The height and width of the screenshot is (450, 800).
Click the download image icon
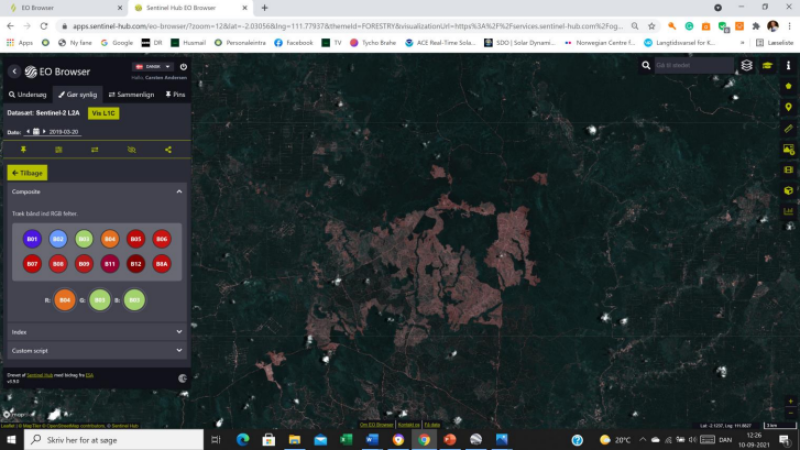point(788,149)
